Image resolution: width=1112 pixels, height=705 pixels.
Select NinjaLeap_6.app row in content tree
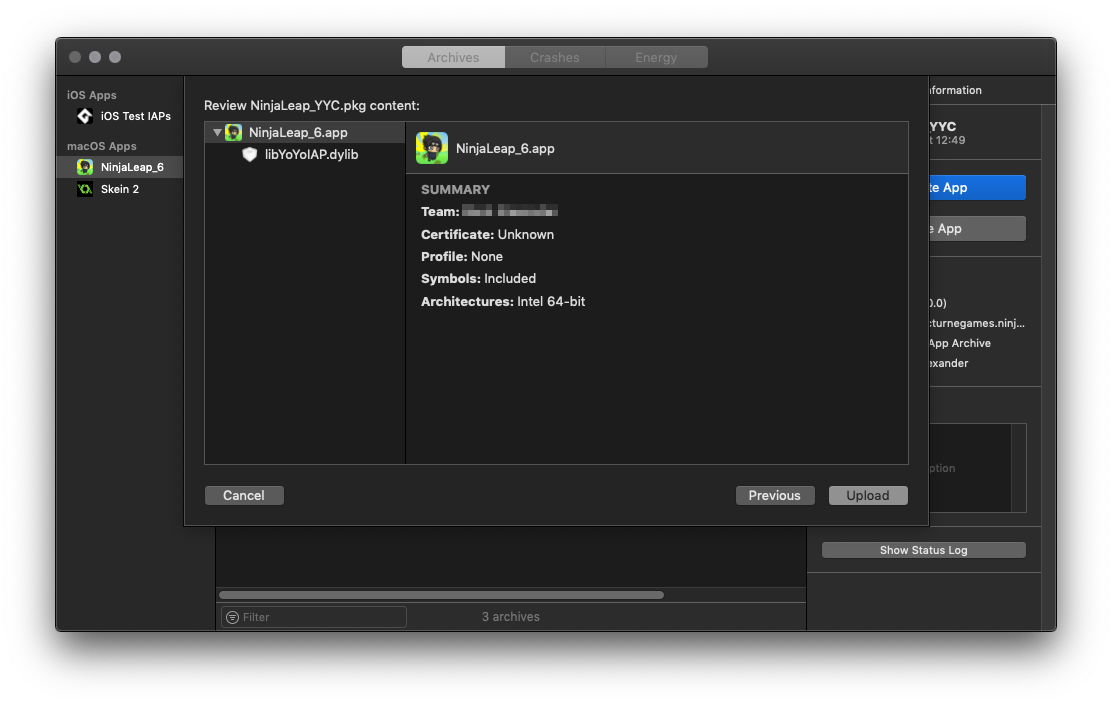pos(305,133)
